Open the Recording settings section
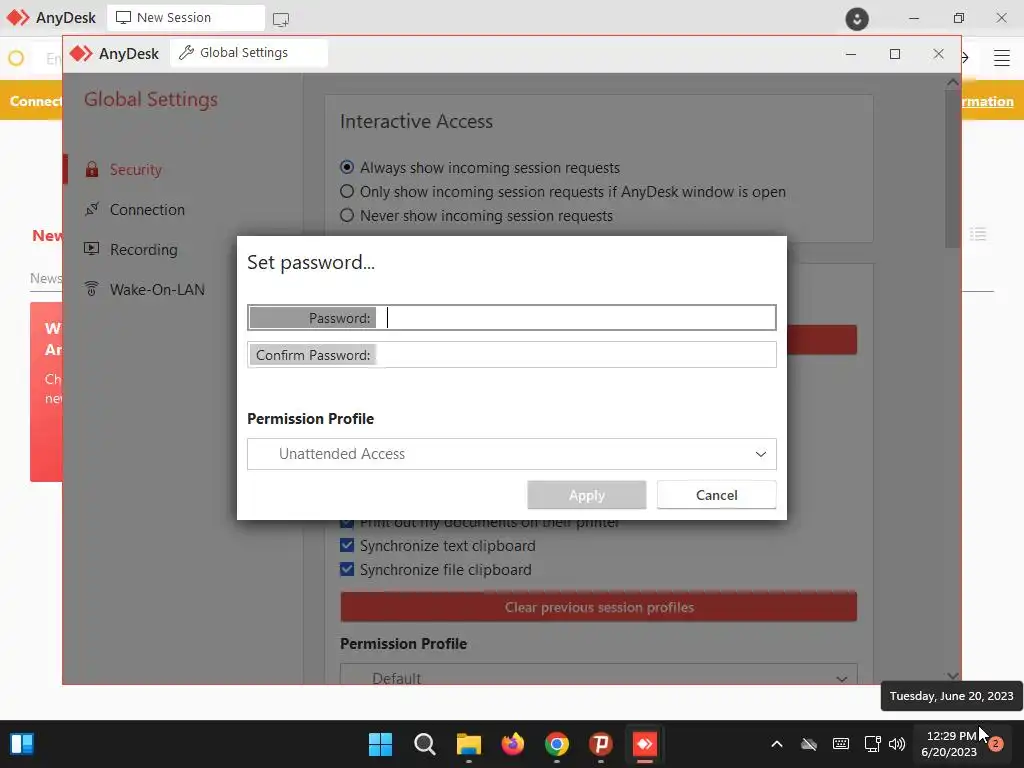The image size is (1024, 768). point(144,249)
